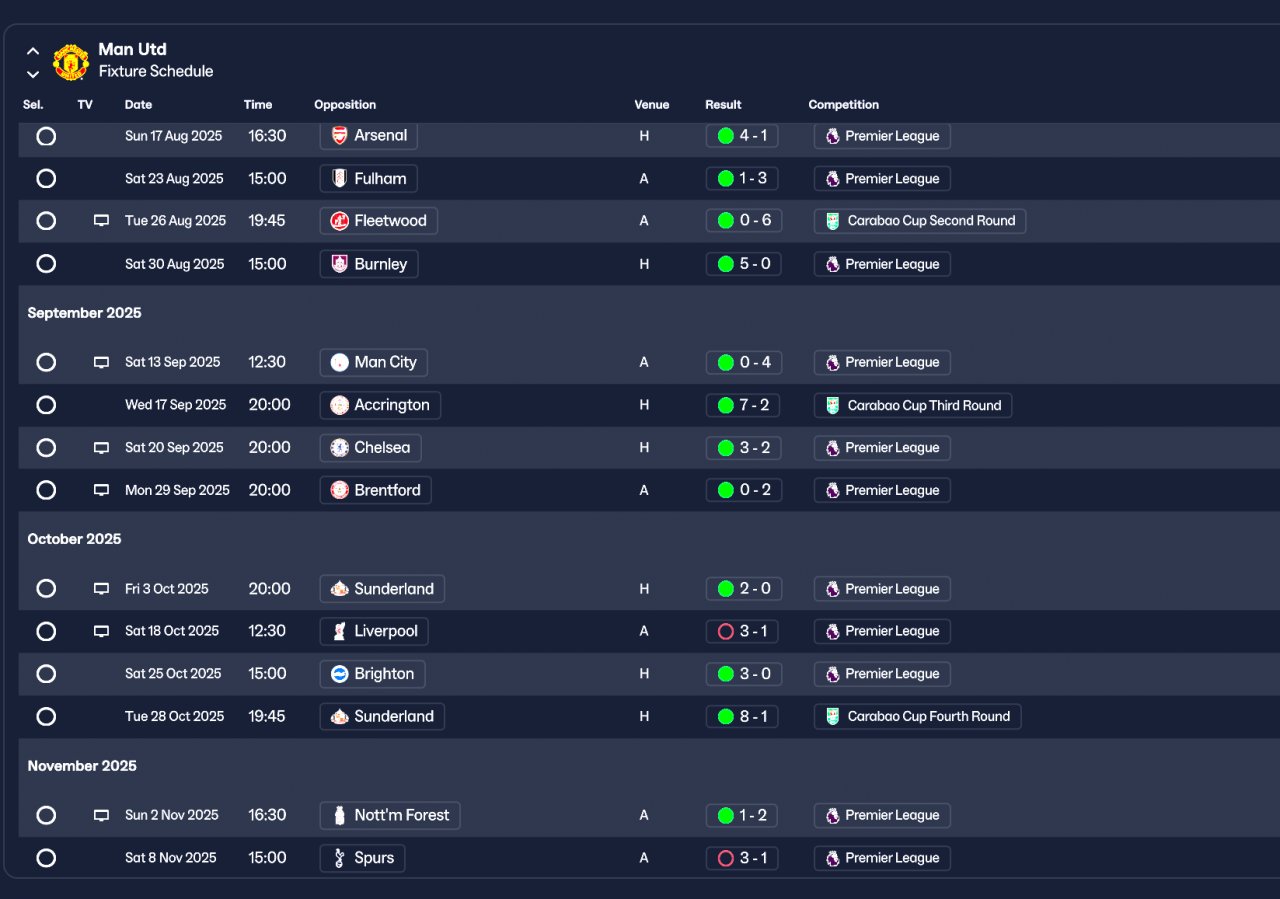Open the Brighton opposition button
Image resolution: width=1280 pixels, height=899 pixels.
coord(373,674)
